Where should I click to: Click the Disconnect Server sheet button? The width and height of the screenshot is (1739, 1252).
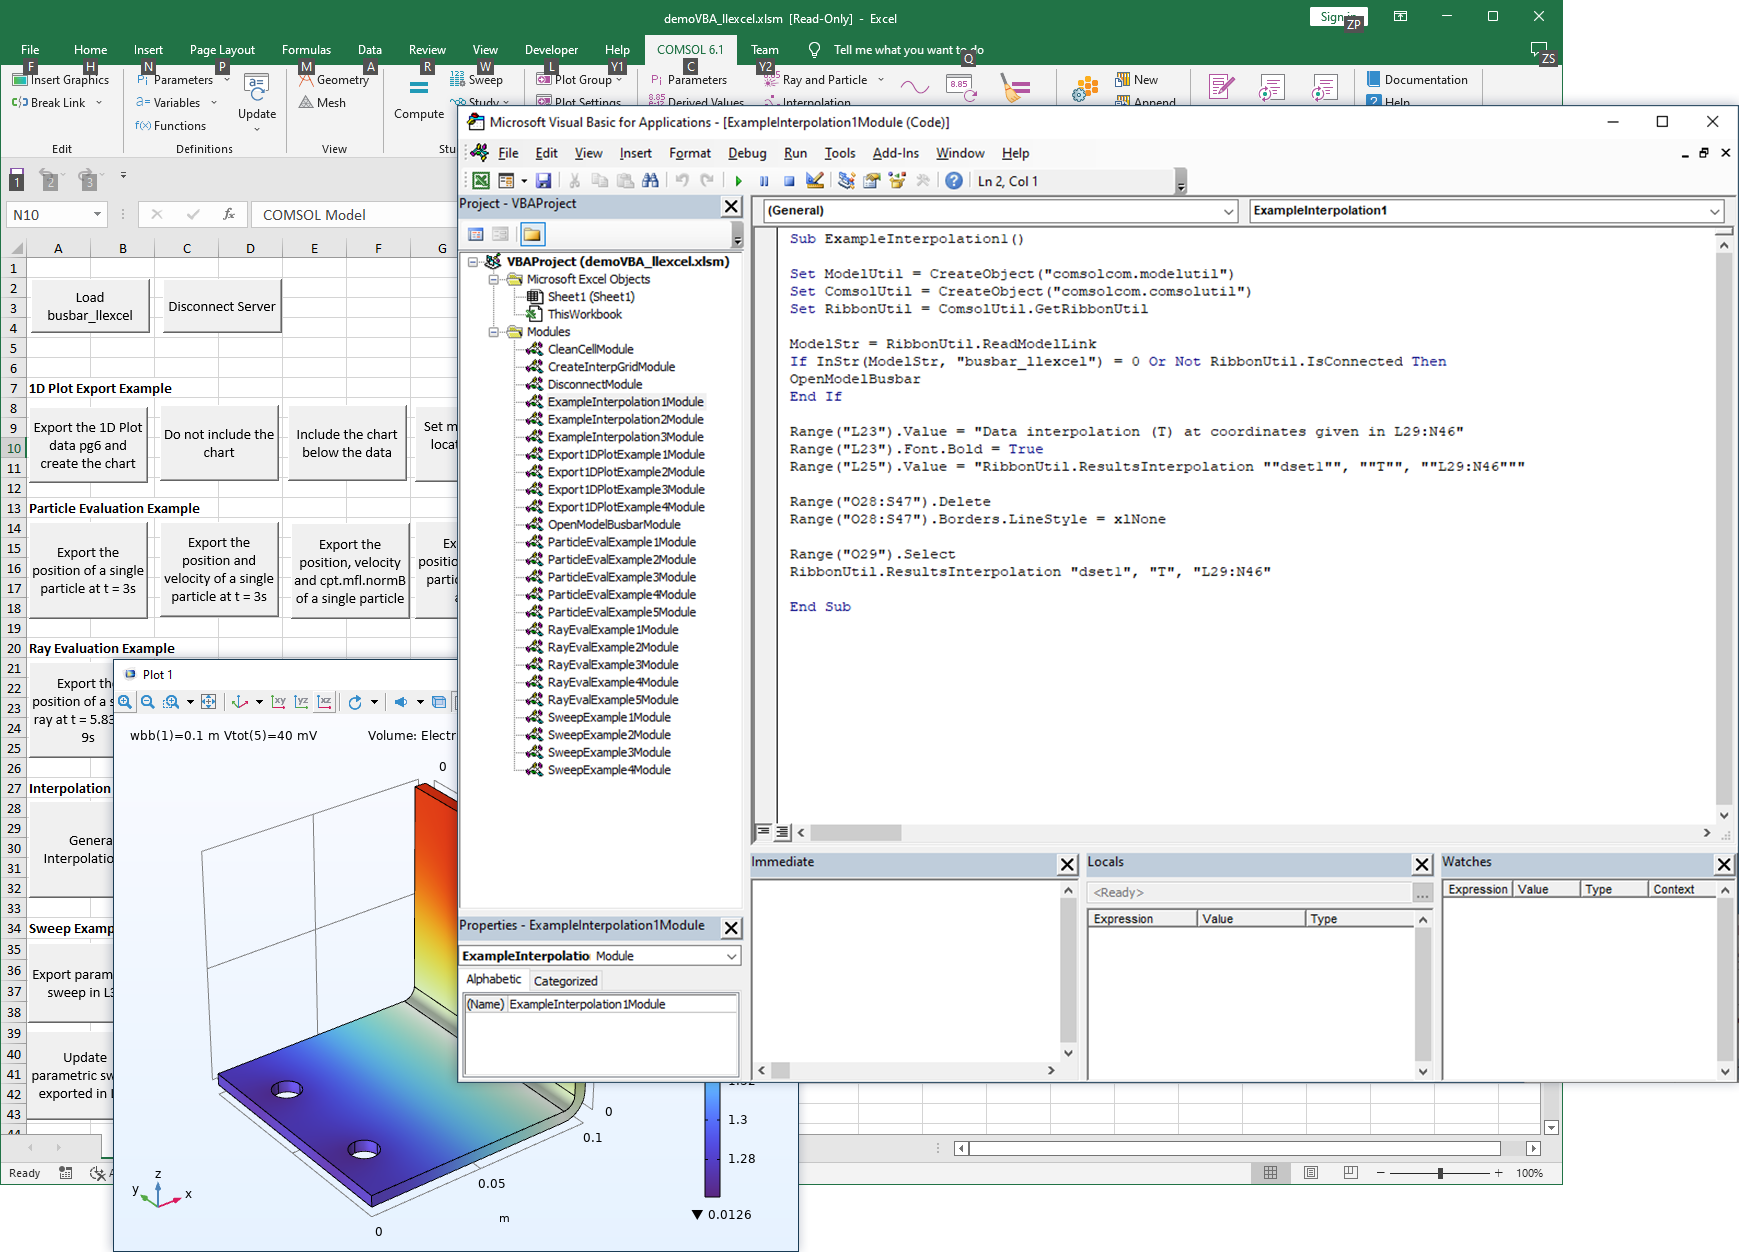coord(222,307)
